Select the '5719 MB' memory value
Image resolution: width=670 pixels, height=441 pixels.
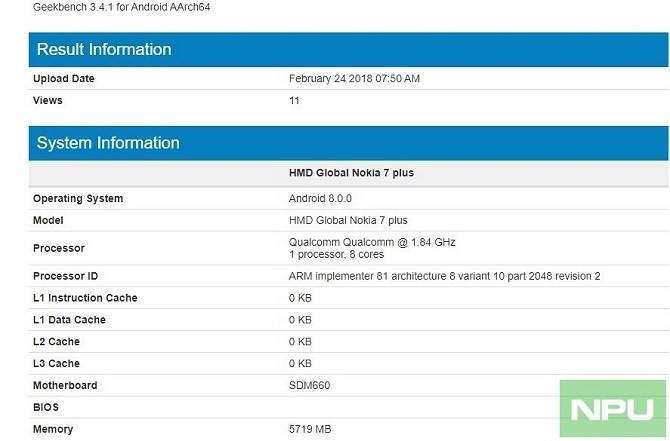(310, 429)
